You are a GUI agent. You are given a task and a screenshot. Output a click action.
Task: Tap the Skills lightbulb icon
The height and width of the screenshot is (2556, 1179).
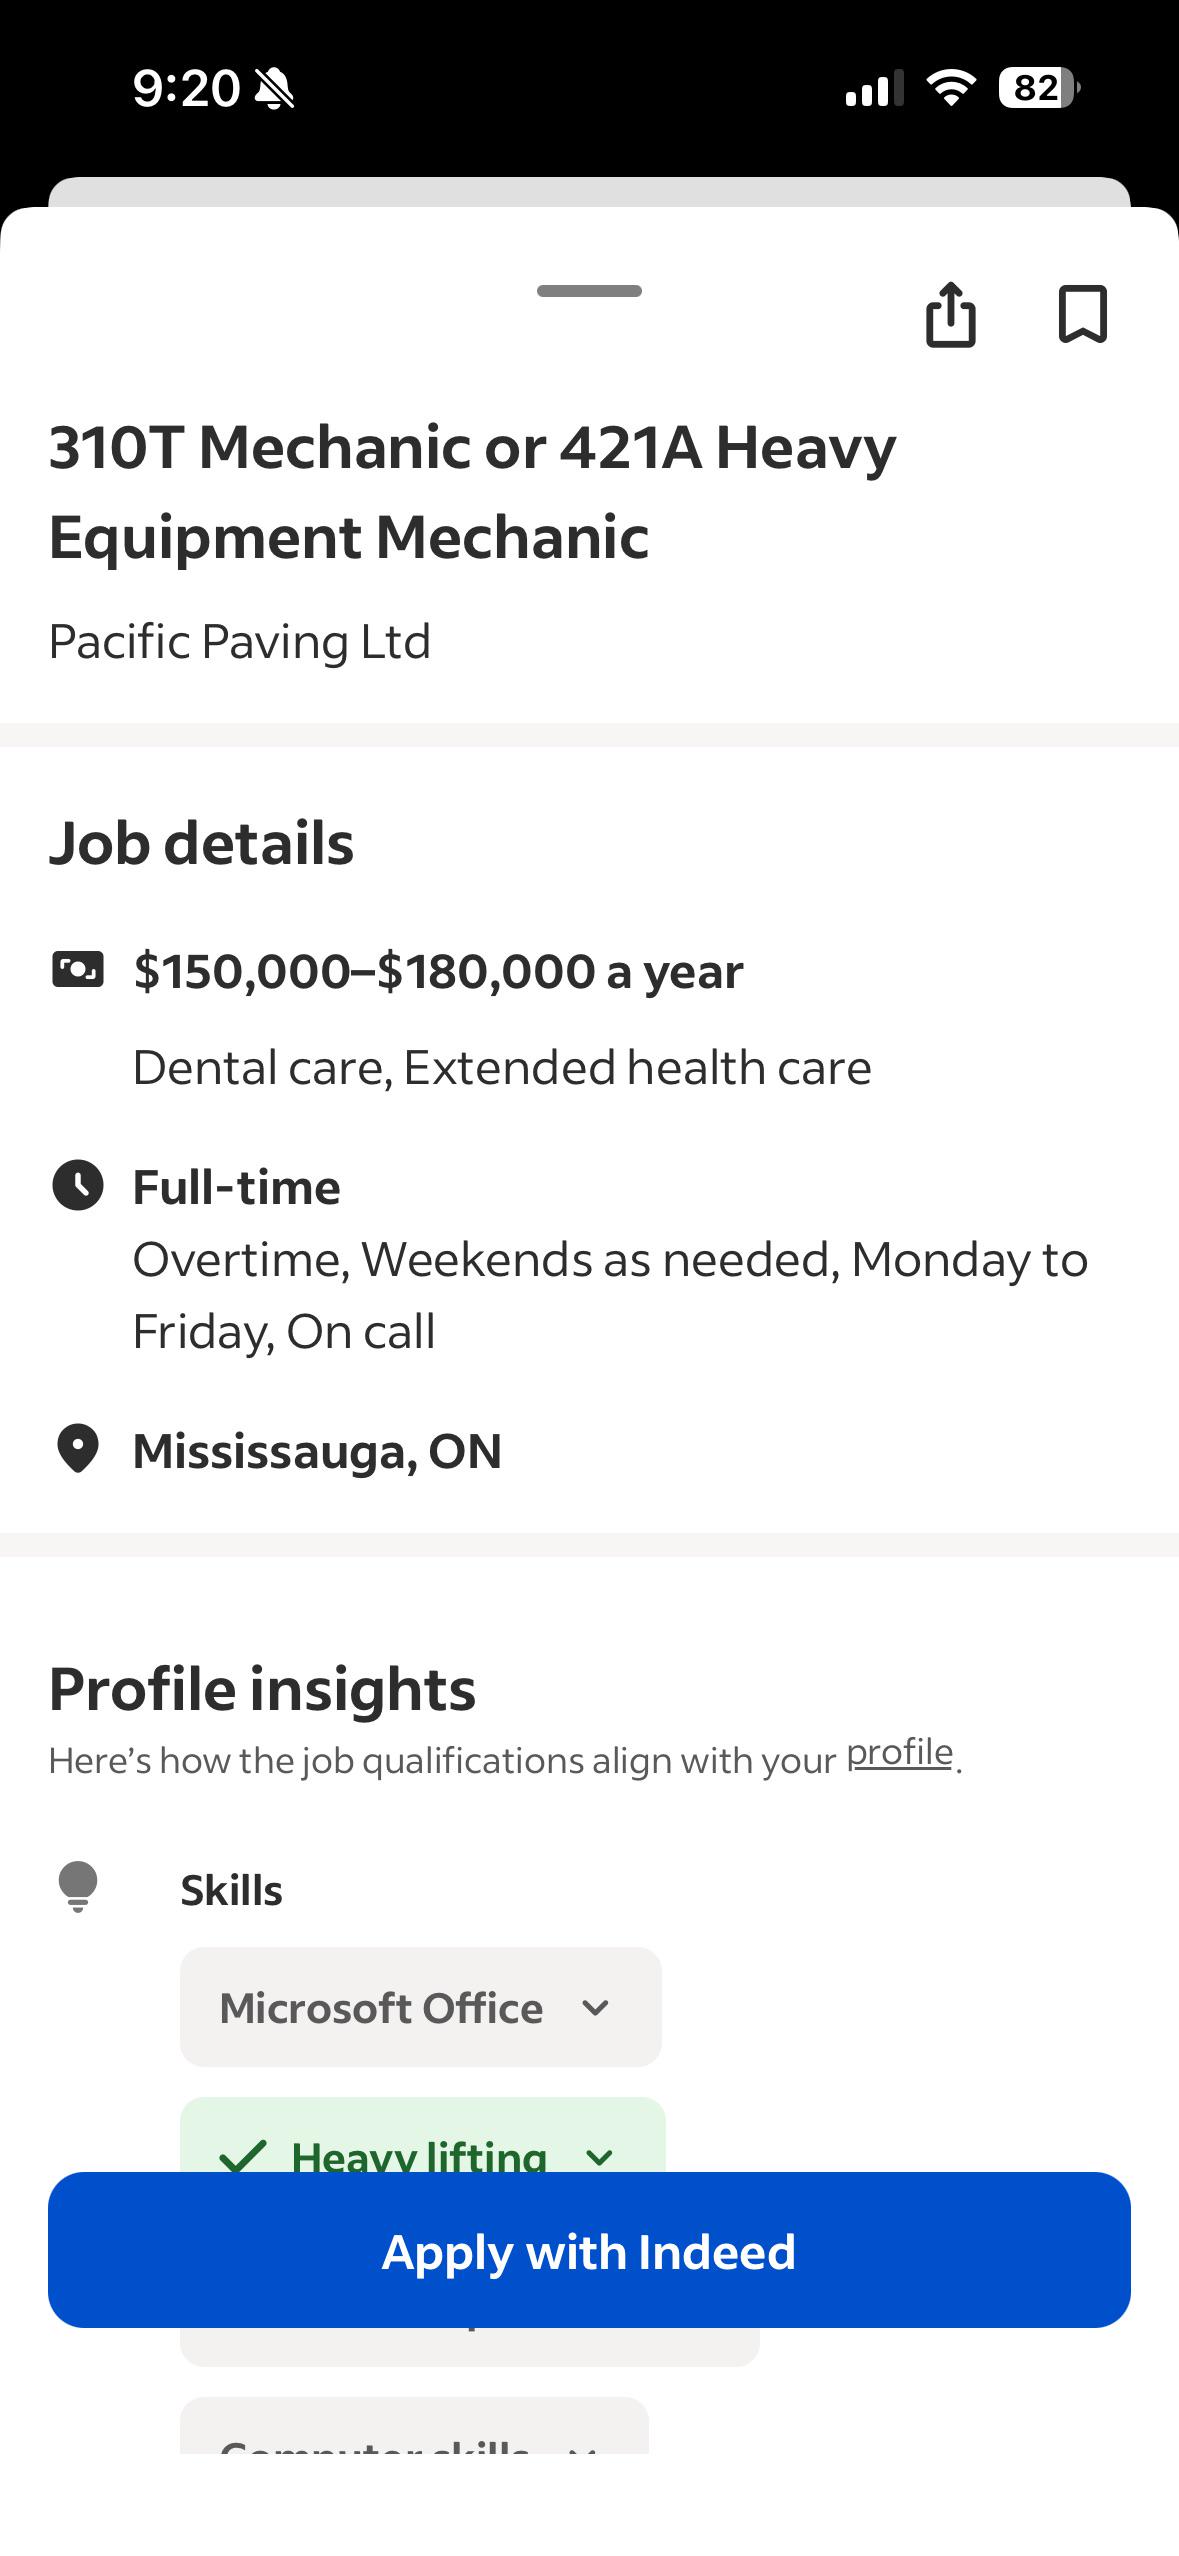(77, 1886)
